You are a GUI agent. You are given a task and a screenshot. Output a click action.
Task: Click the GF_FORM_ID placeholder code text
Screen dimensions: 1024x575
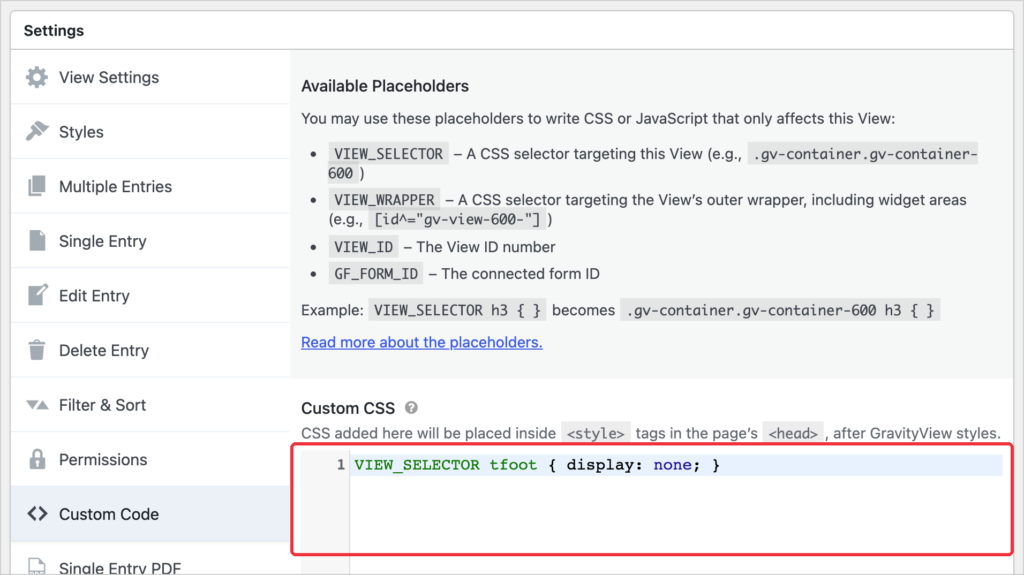coord(376,274)
